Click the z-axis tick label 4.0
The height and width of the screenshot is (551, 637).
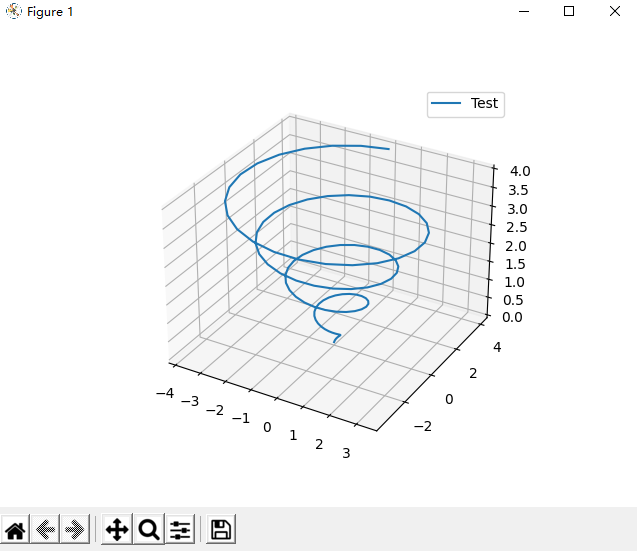click(520, 171)
